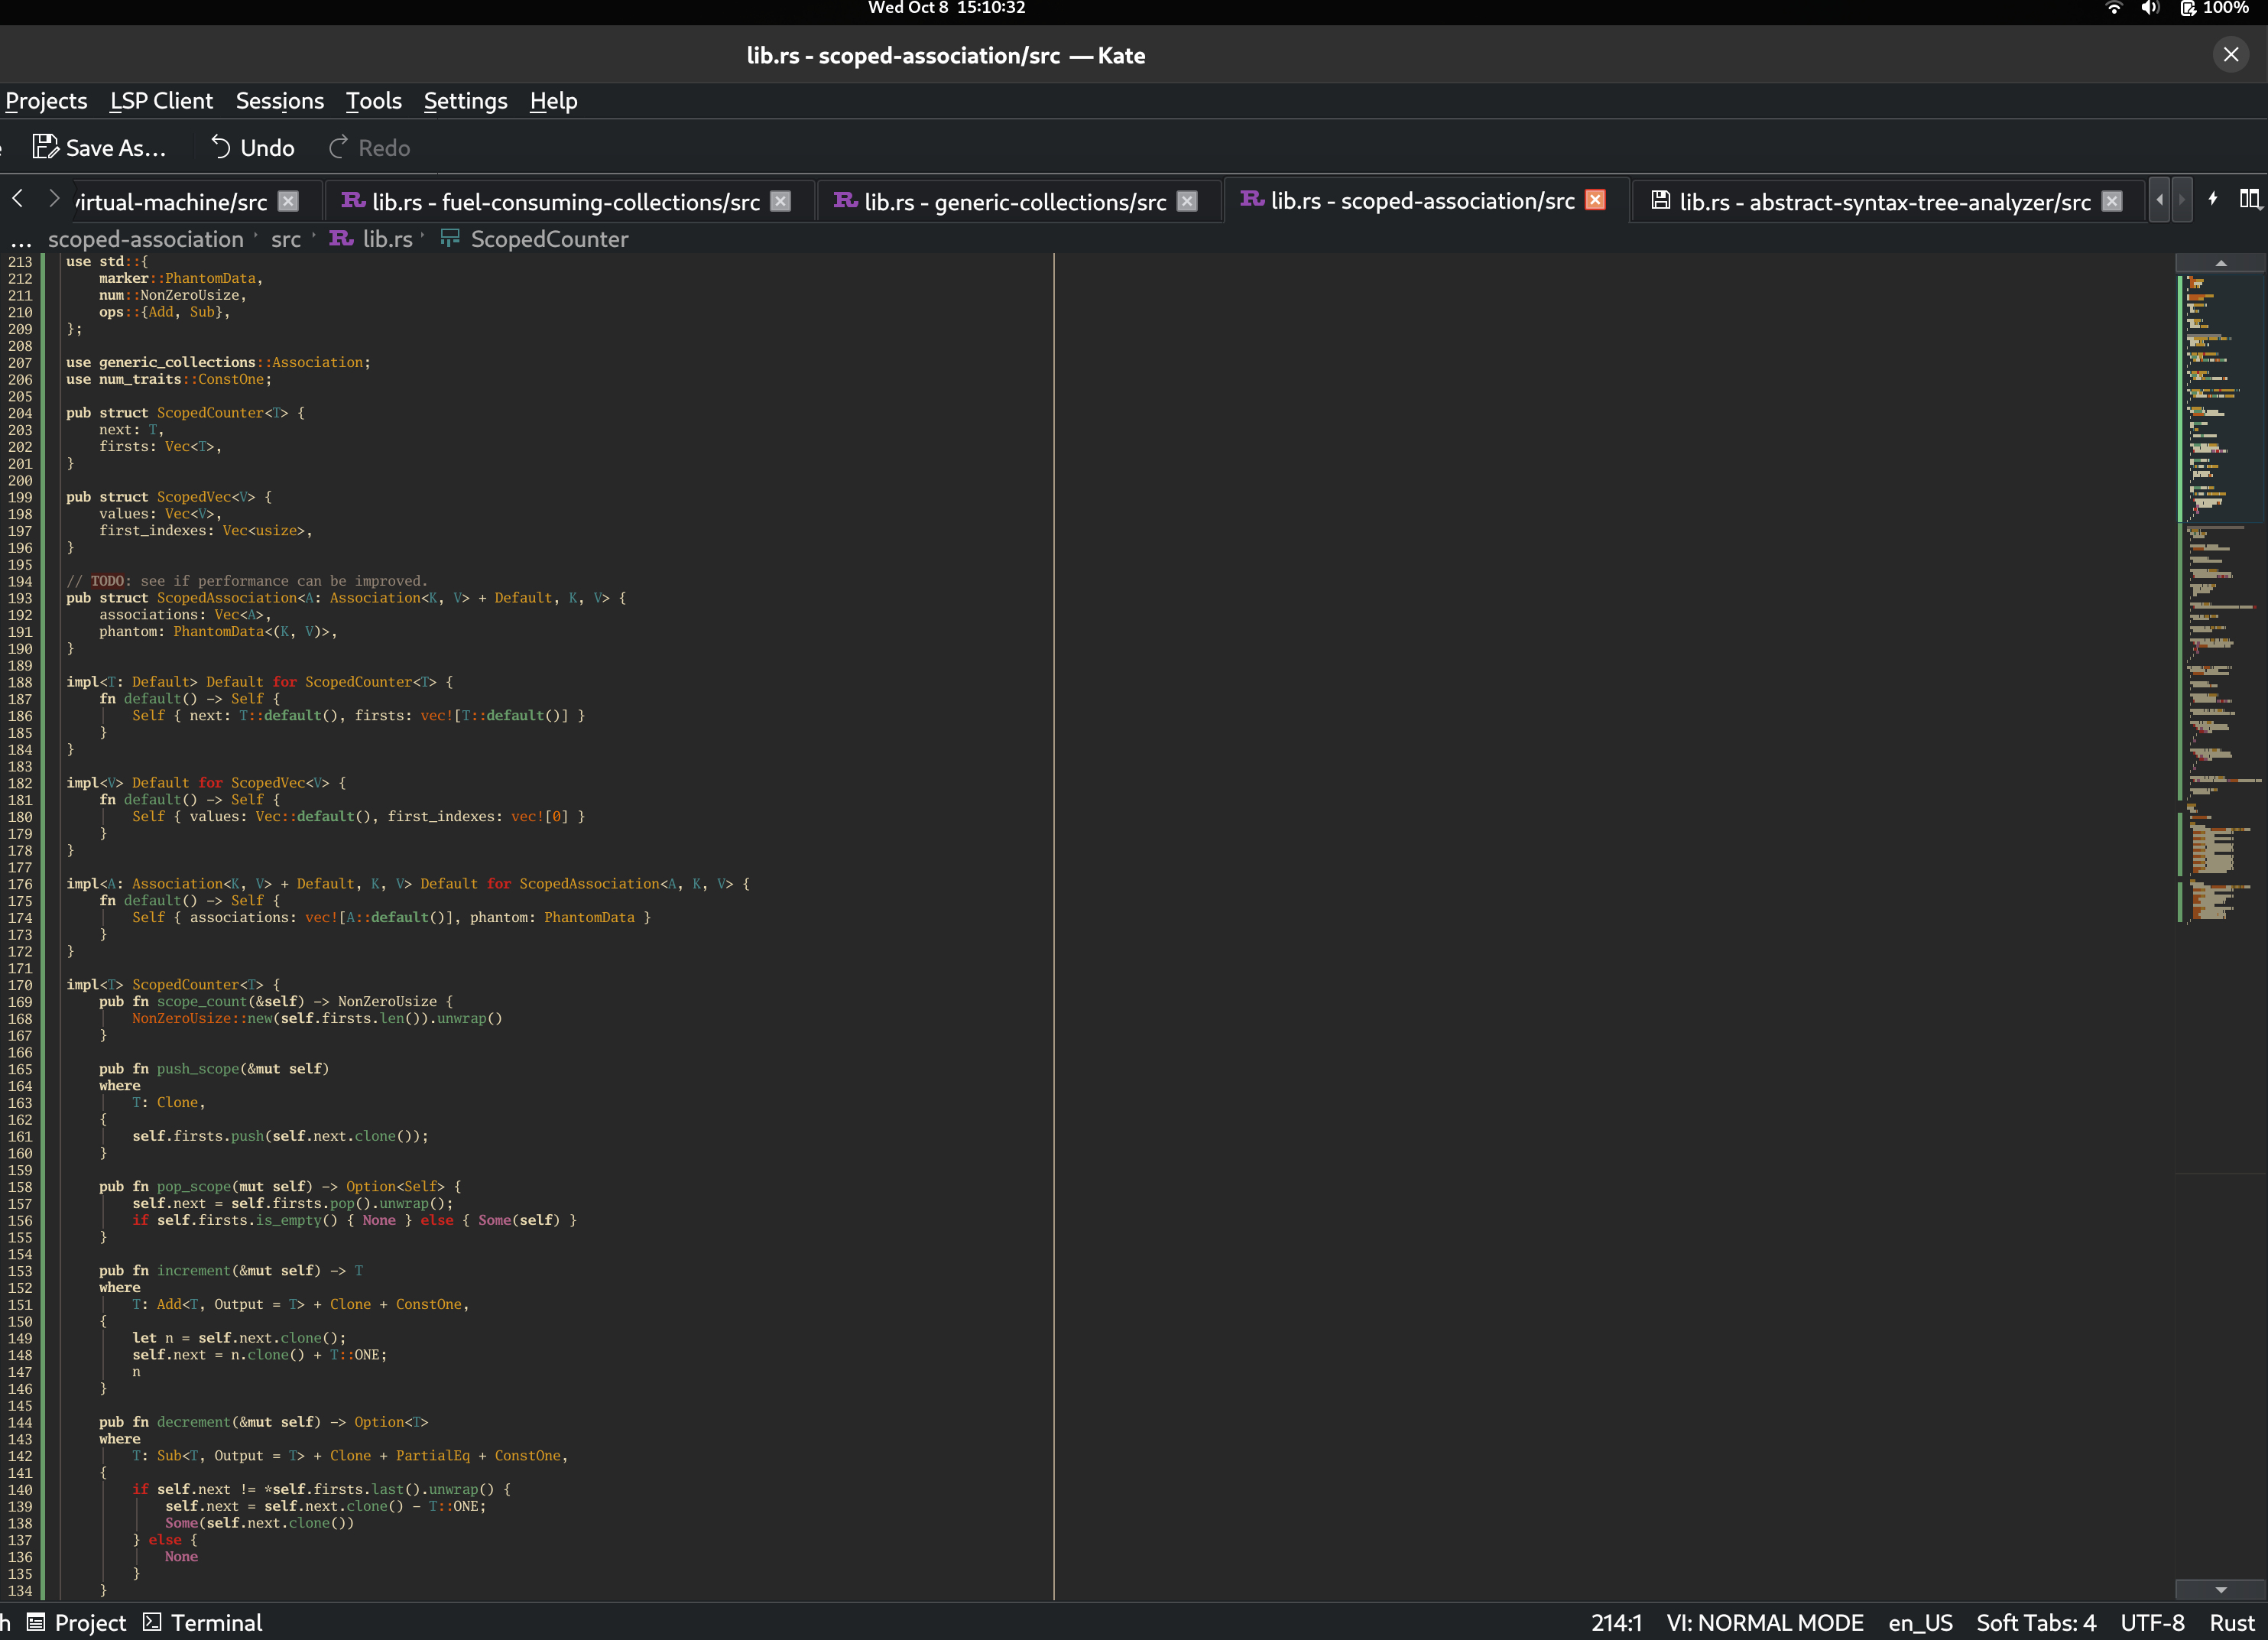Click the line:column 214:1 status indicator

1616,1622
